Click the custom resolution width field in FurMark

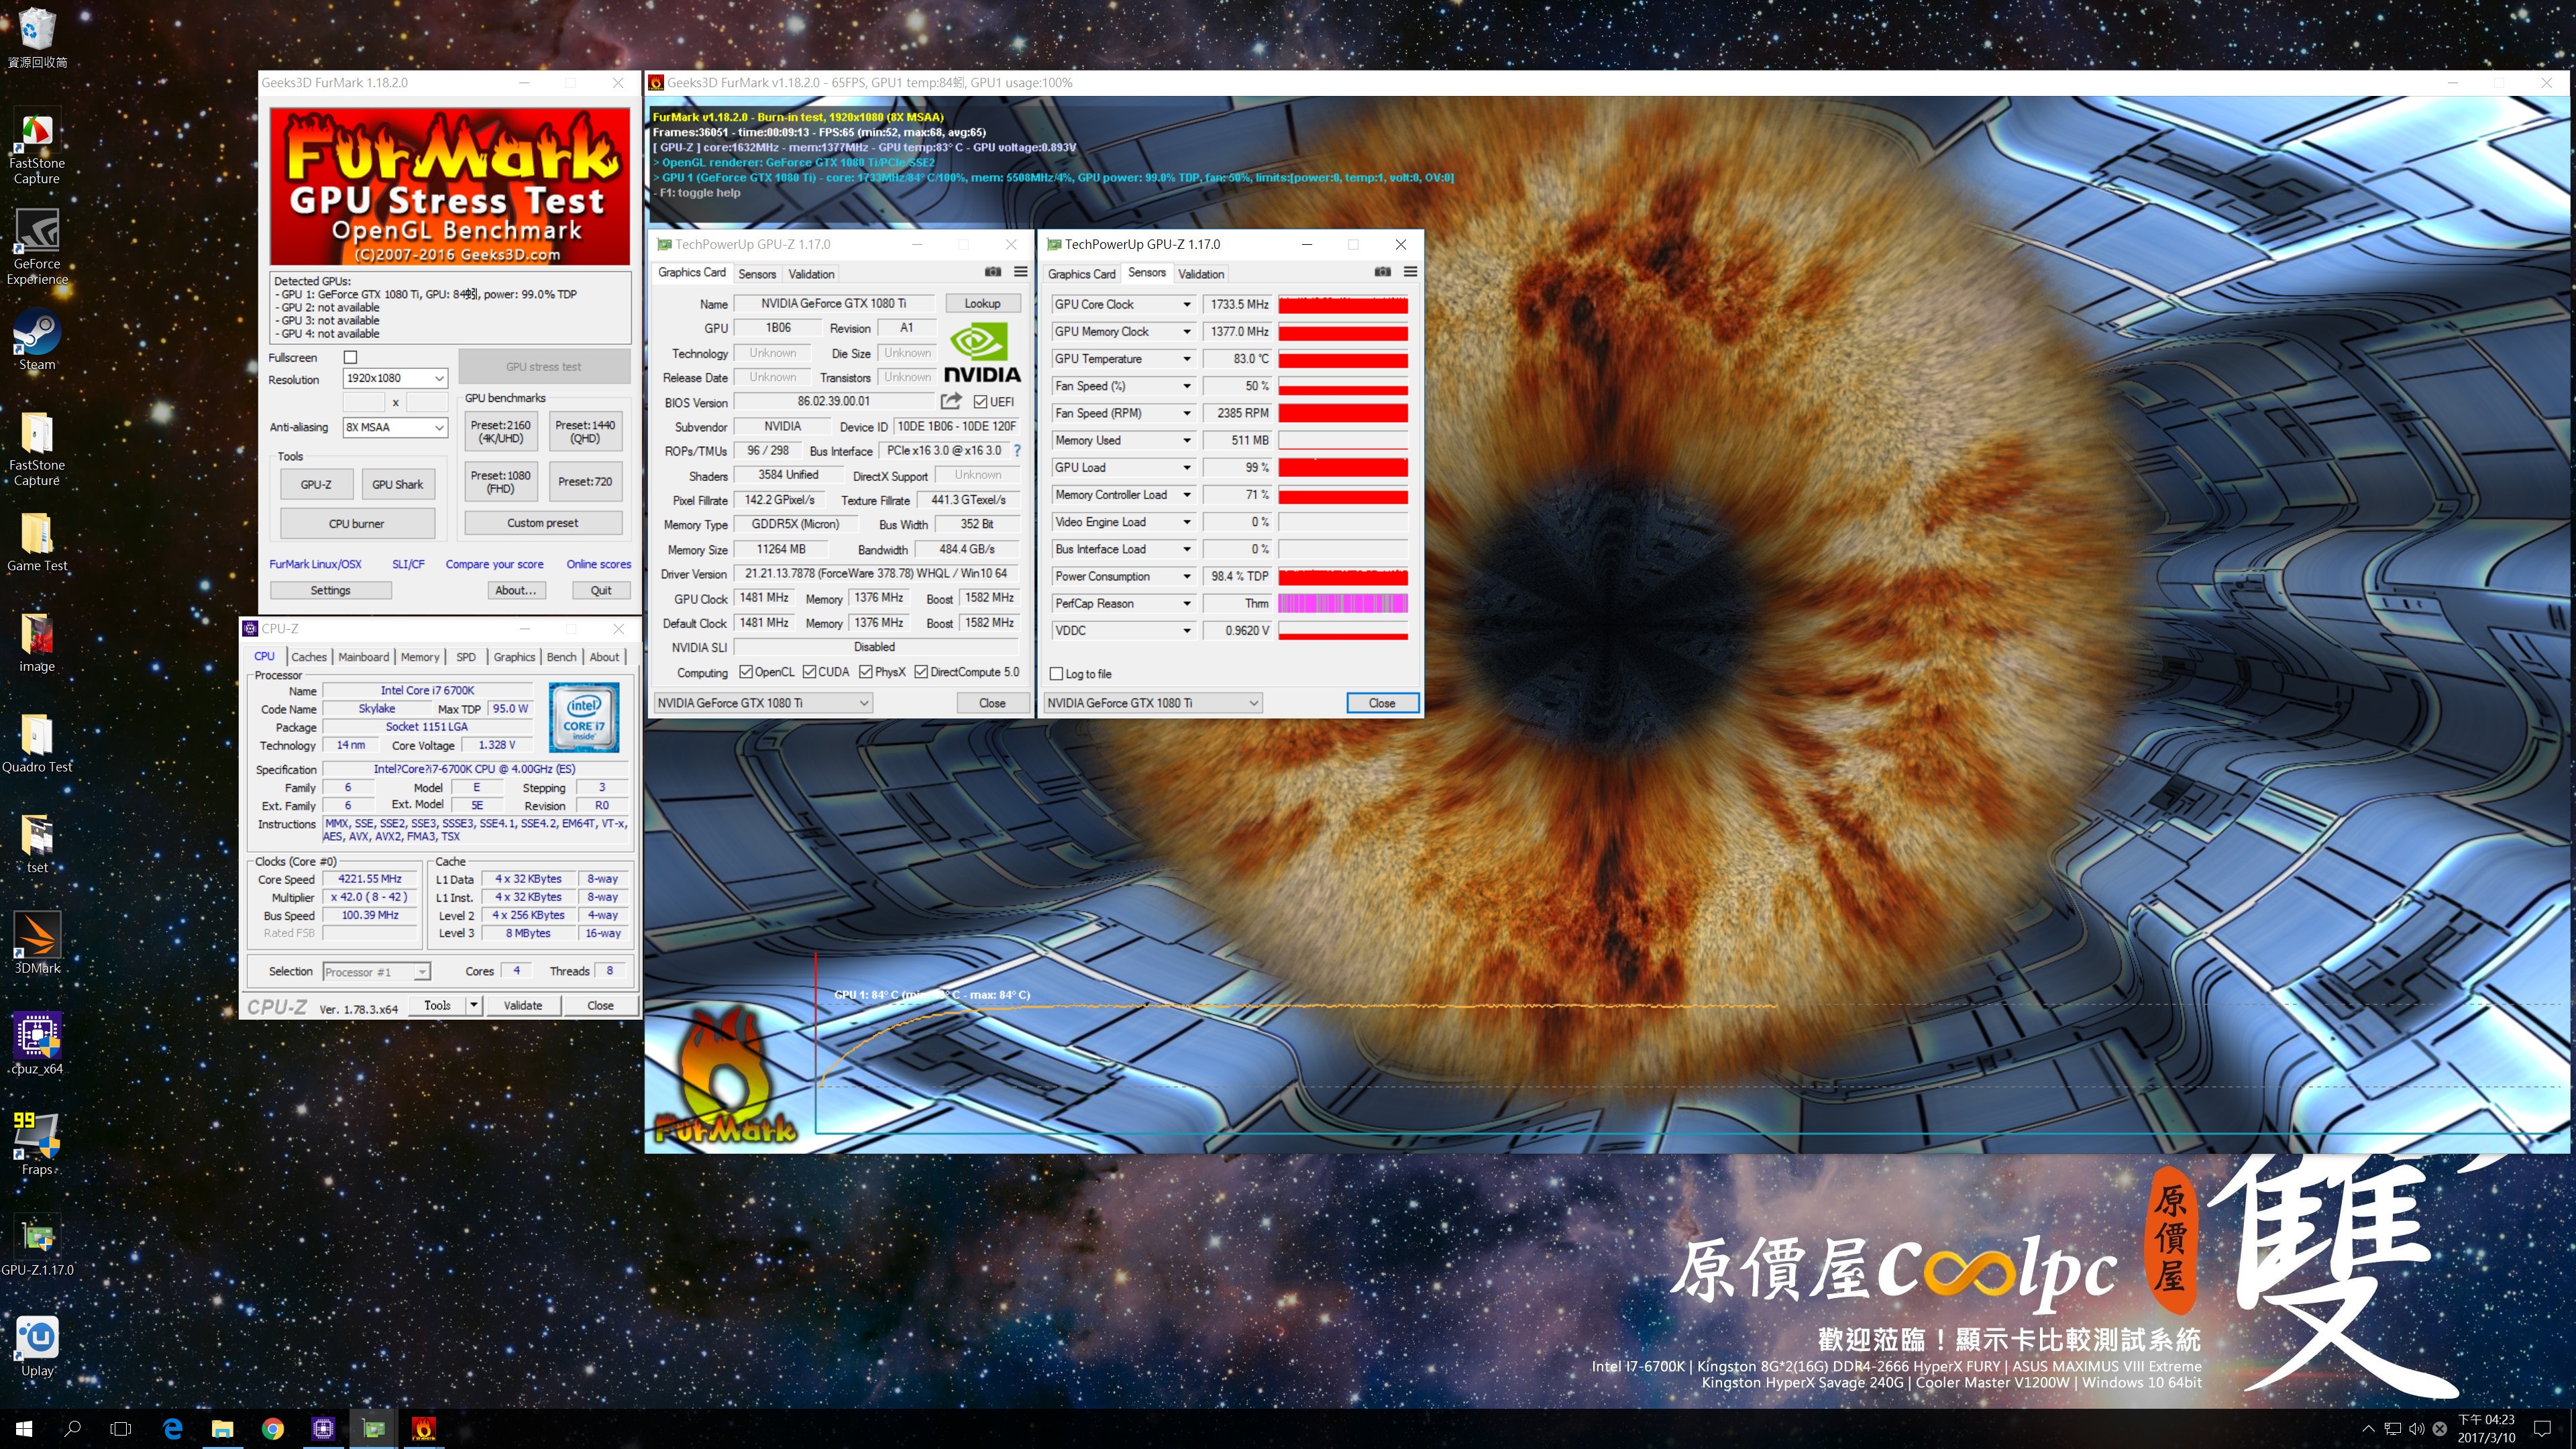pyautogui.click(x=364, y=402)
